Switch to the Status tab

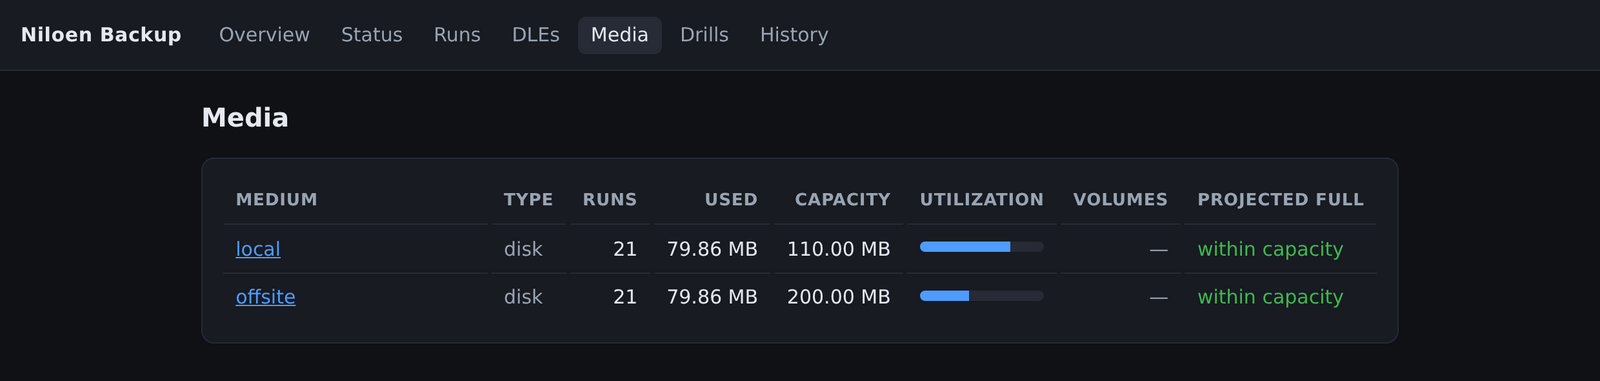click(x=371, y=35)
